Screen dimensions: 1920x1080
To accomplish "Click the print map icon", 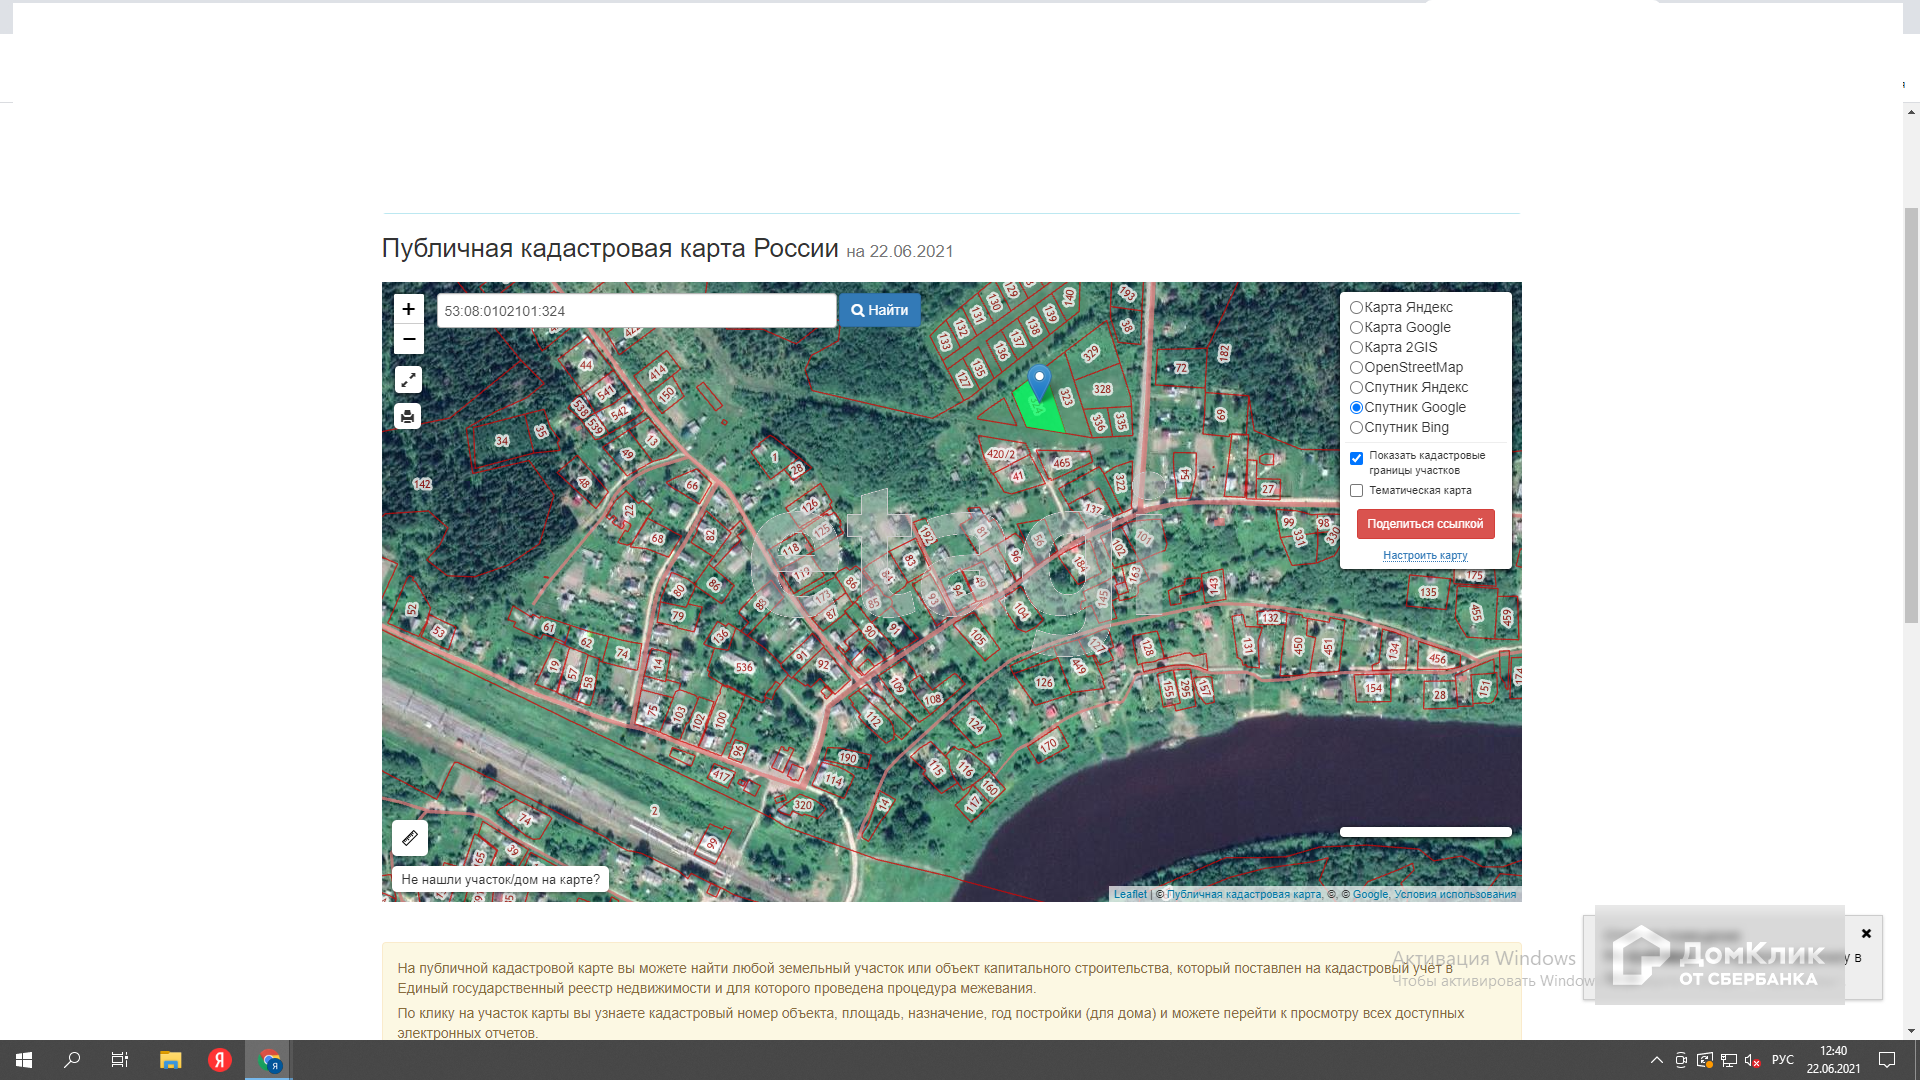I will (408, 416).
